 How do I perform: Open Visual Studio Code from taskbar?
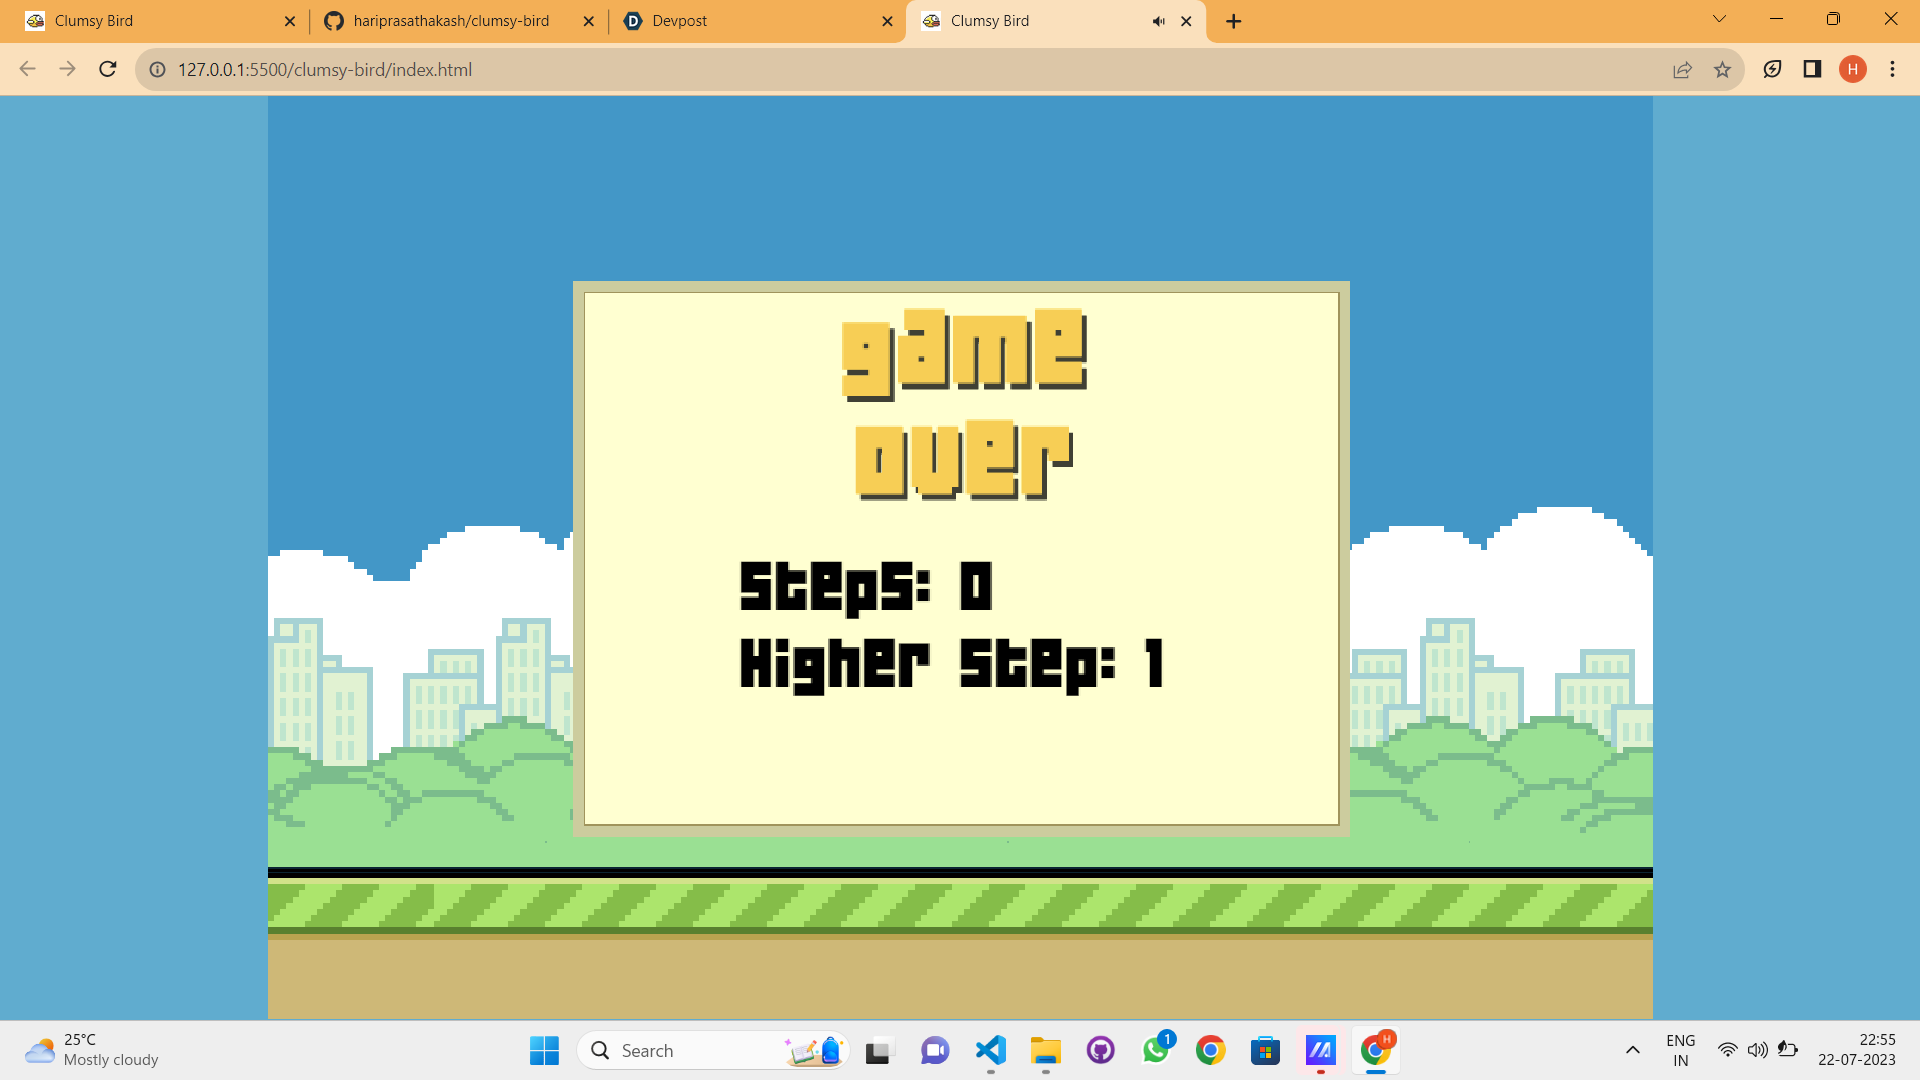(x=990, y=1050)
